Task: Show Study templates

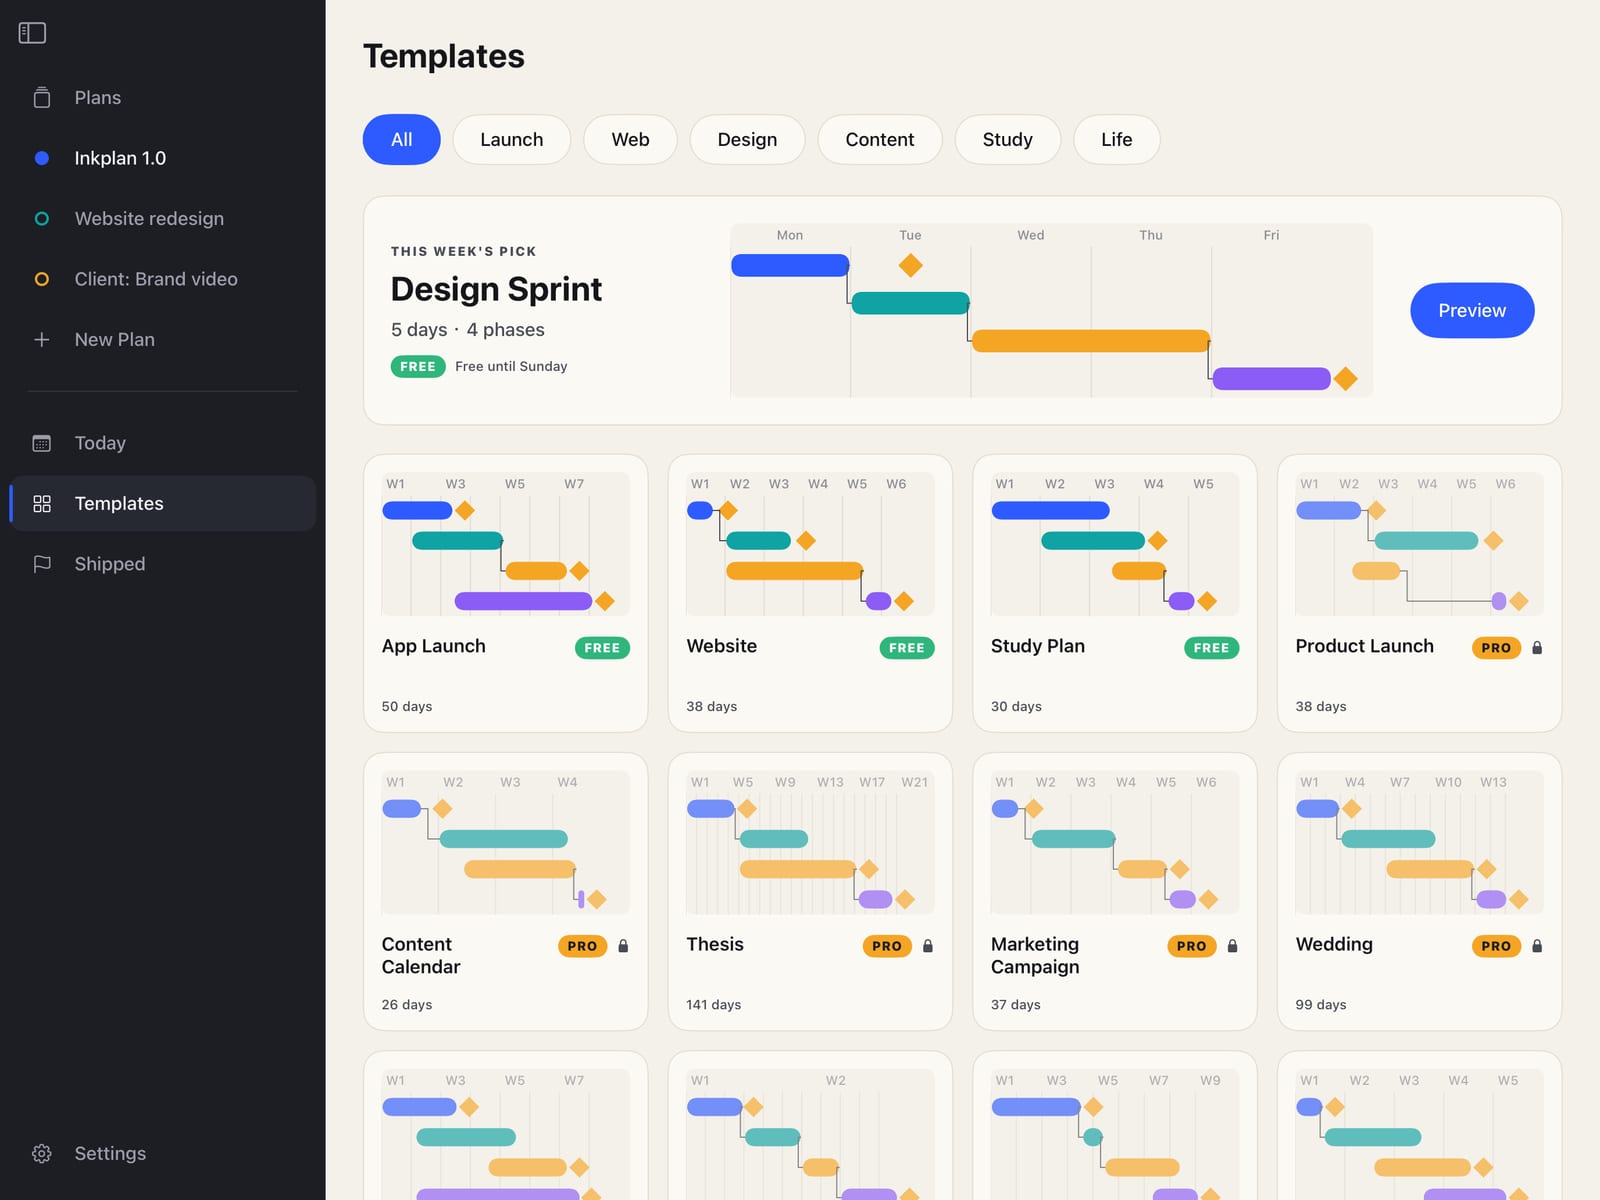Action: pyautogui.click(x=1008, y=140)
